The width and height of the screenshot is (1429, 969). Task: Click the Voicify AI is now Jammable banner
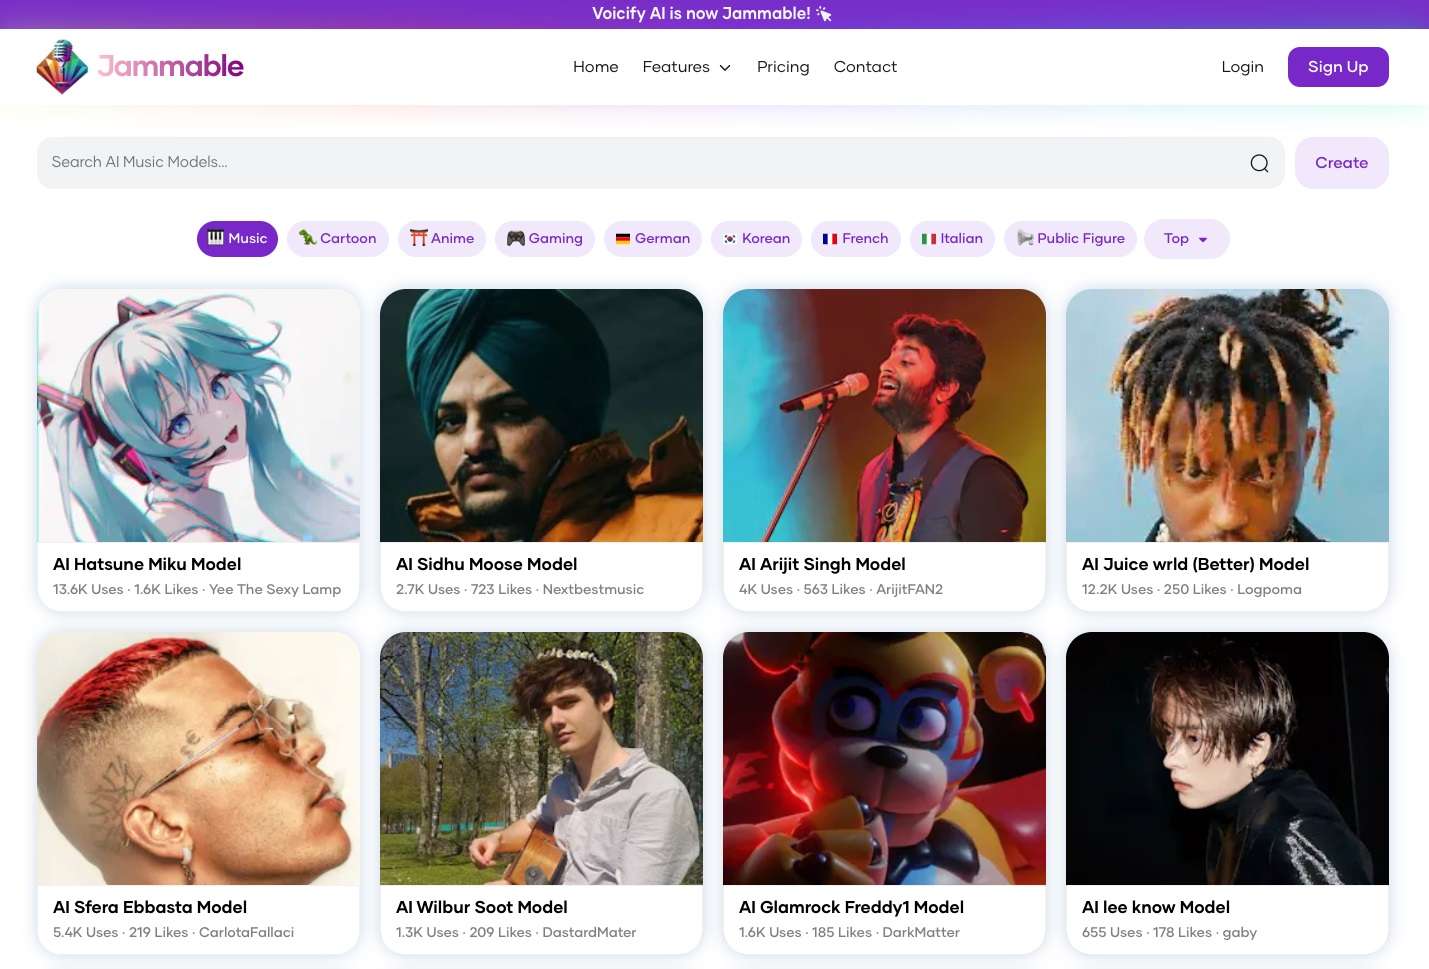tap(712, 14)
